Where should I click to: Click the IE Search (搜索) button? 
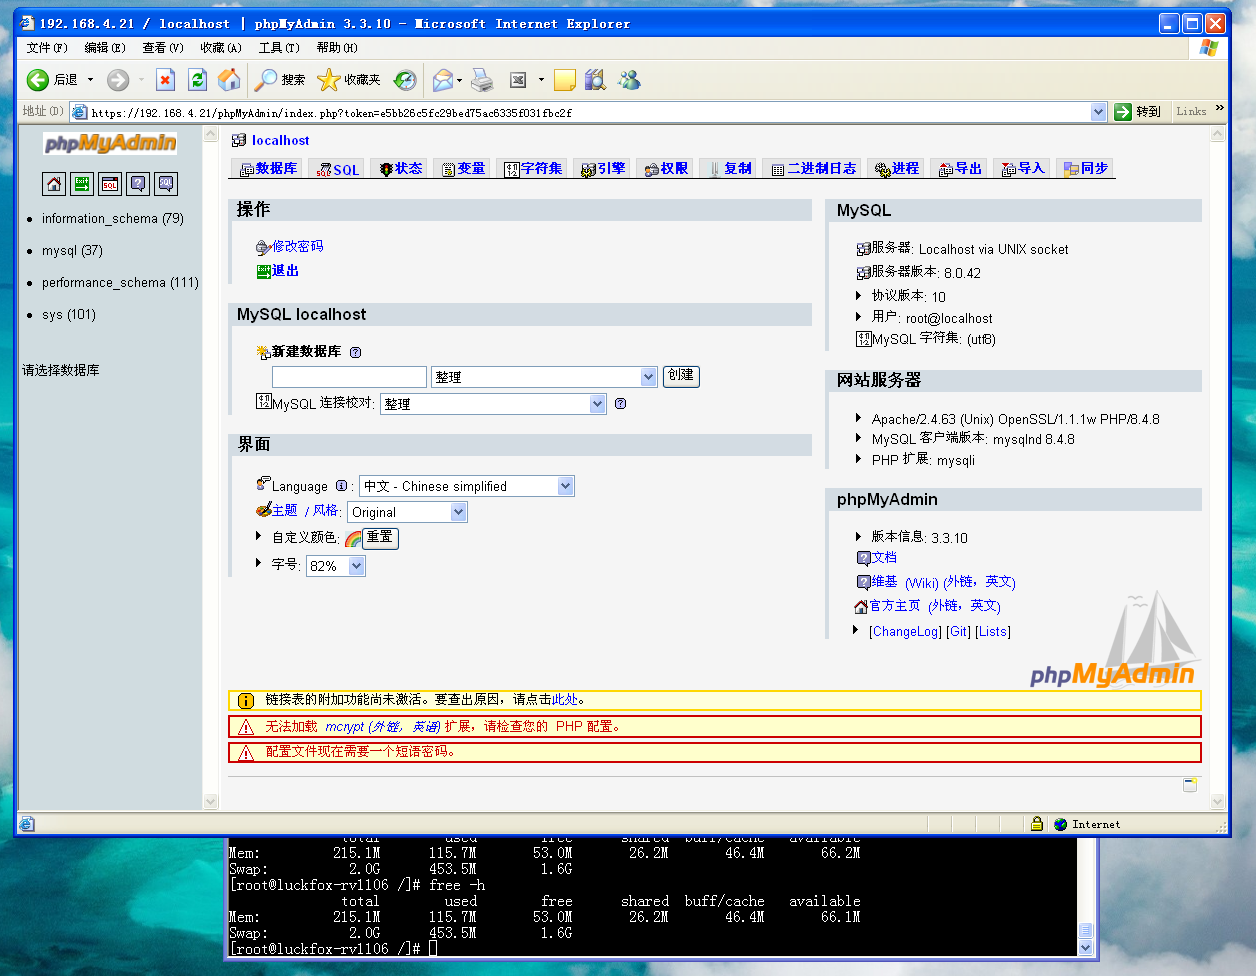279,80
